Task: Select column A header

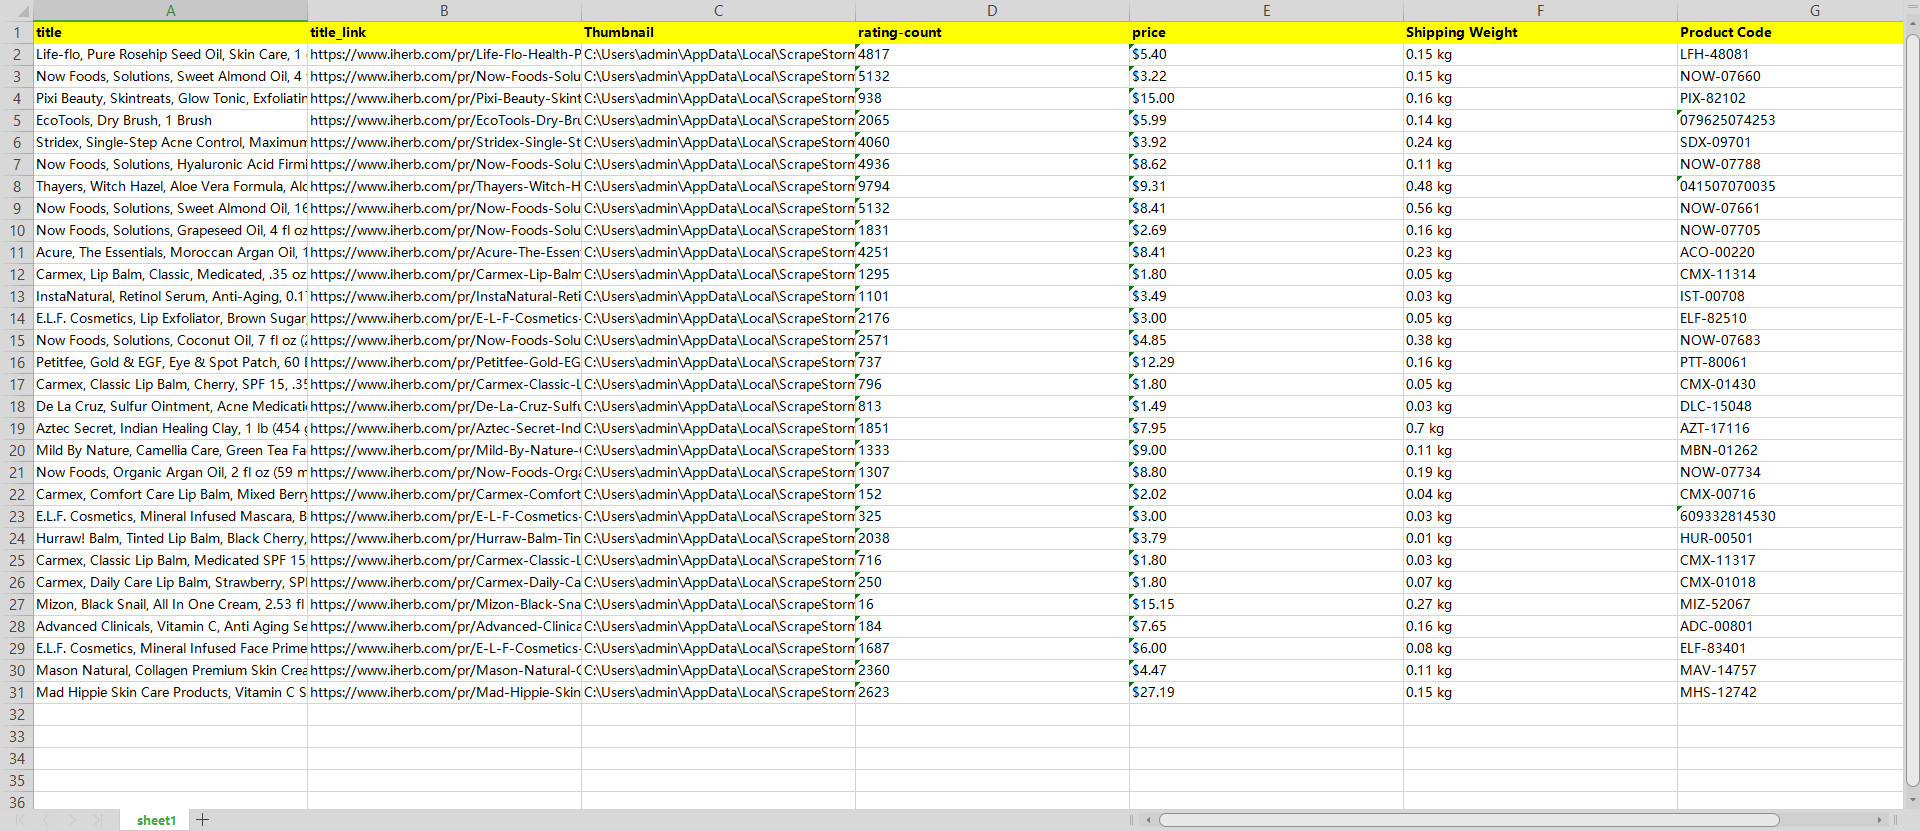Action: tap(171, 11)
